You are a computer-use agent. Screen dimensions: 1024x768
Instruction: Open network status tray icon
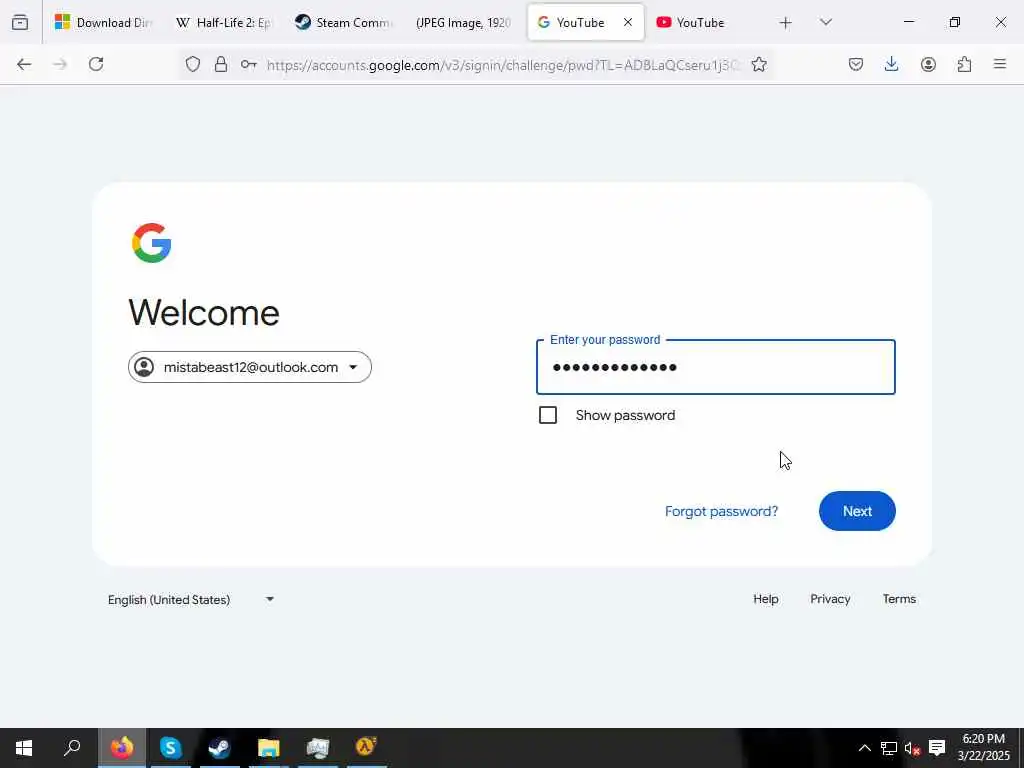point(889,748)
